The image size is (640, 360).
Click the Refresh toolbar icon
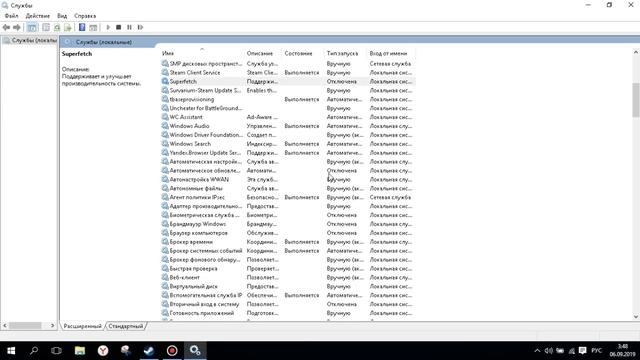click(x=57, y=27)
